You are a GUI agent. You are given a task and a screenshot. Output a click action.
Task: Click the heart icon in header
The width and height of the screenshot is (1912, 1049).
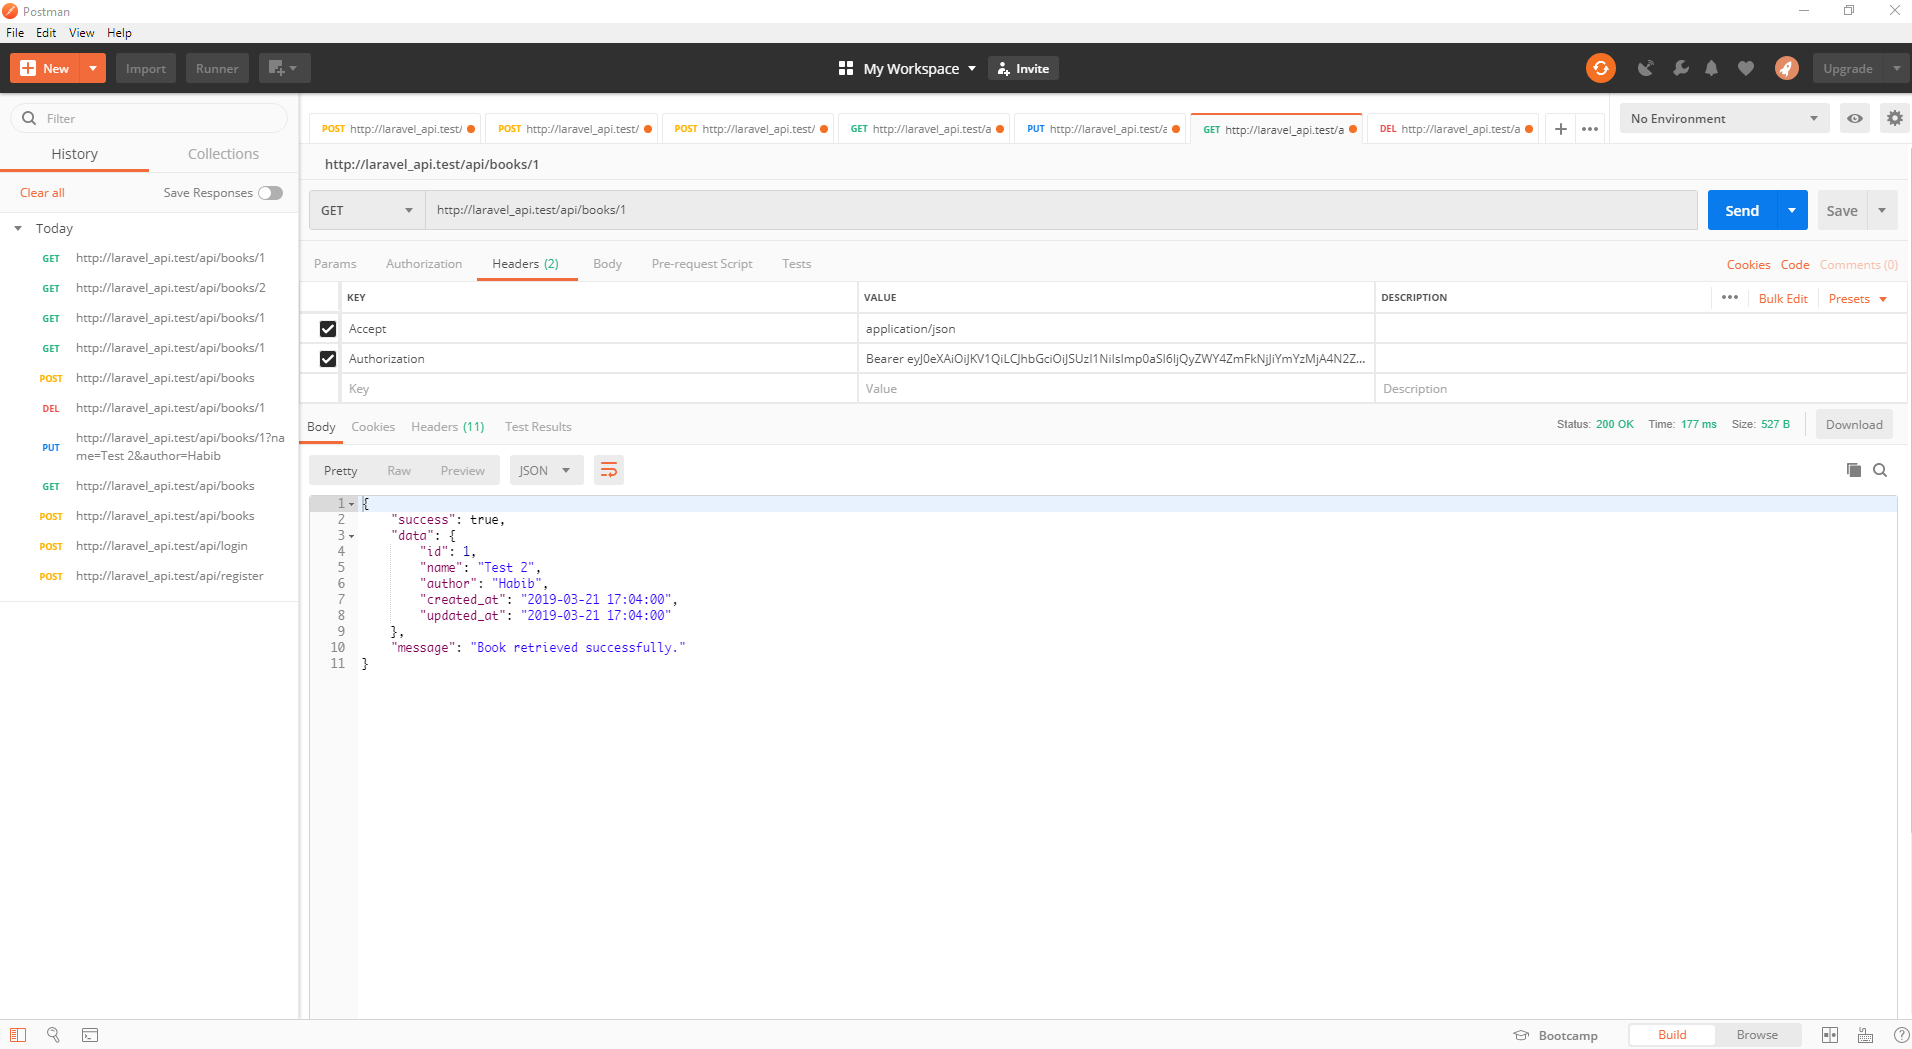click(x=1746, y=68)
